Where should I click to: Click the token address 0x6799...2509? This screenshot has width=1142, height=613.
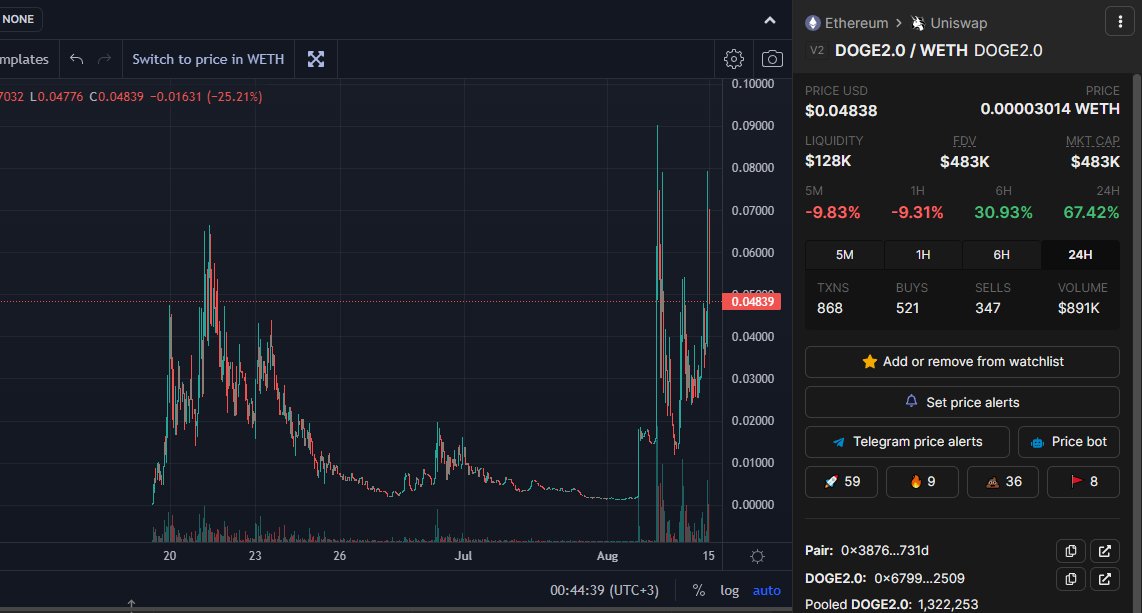pyautogui.click(x=919, y=579)
